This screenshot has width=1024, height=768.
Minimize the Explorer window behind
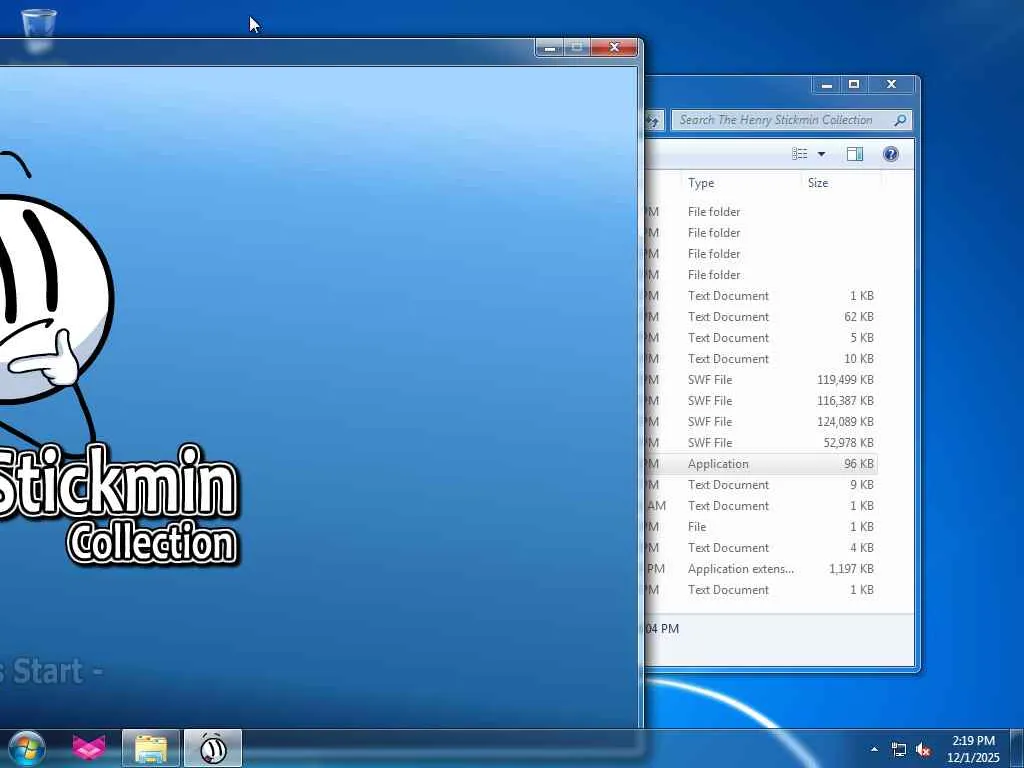(827, 84)
